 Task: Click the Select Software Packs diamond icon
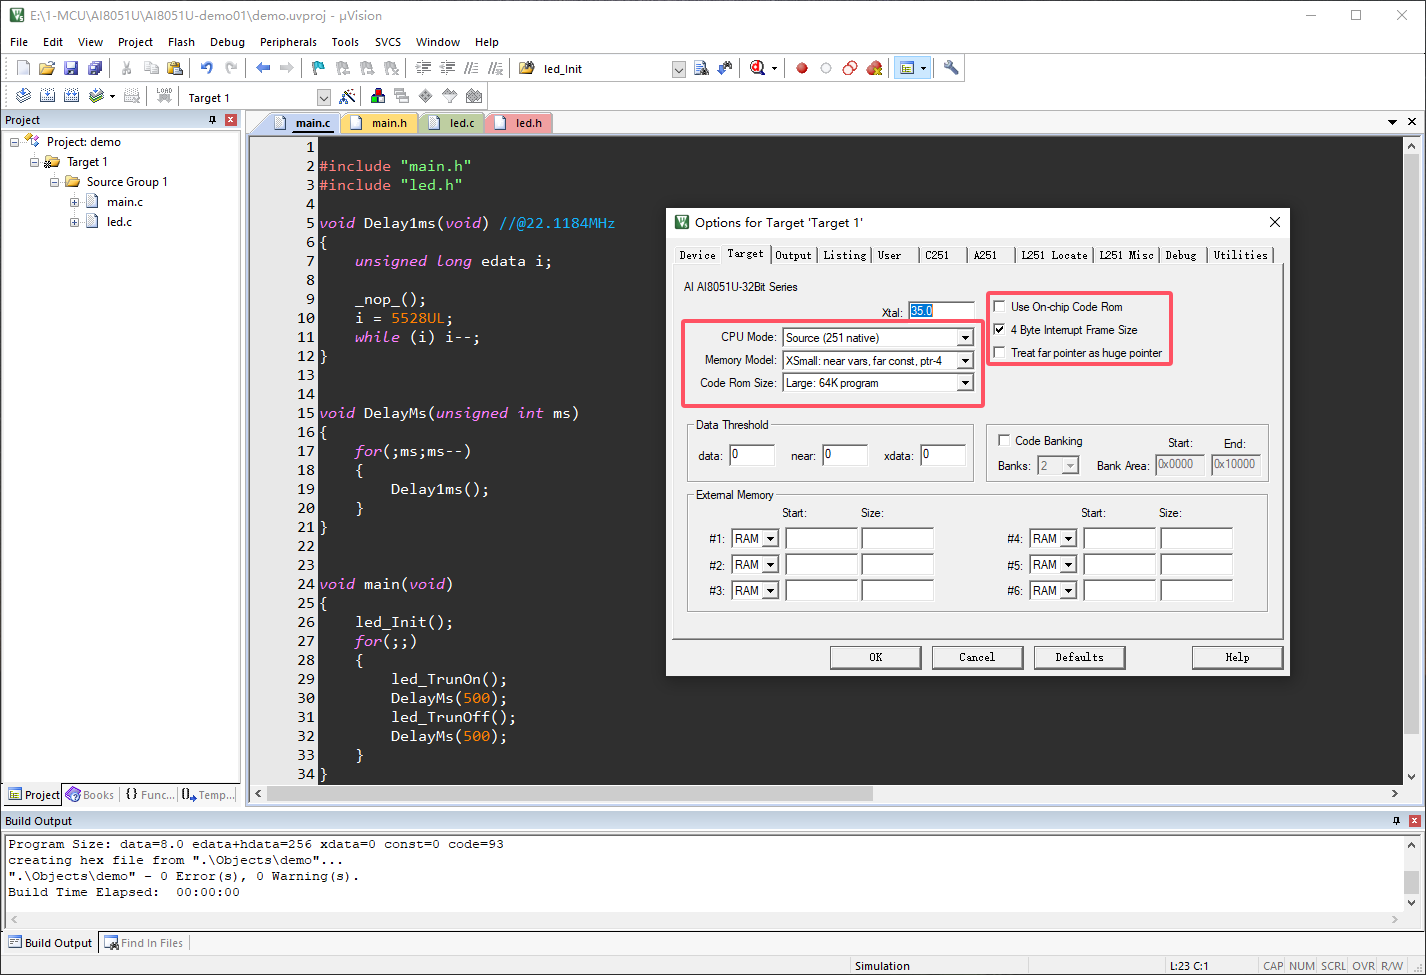tap(426, 96)
